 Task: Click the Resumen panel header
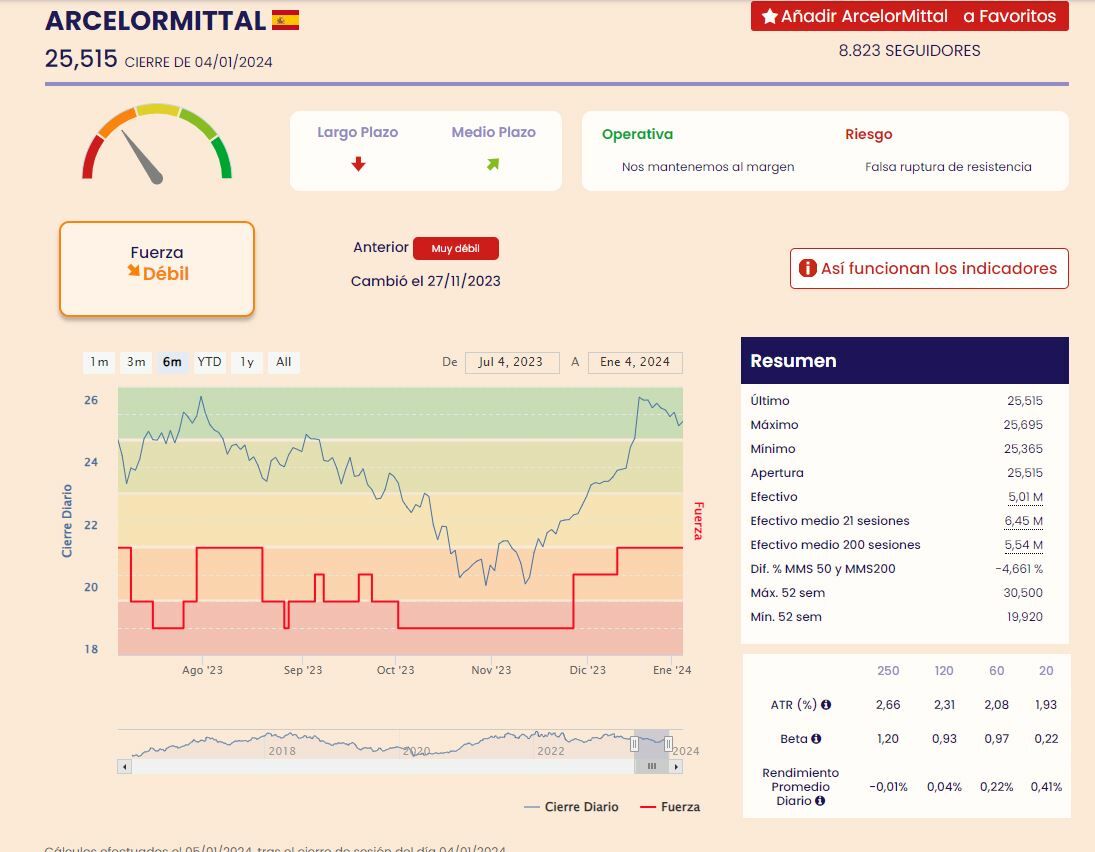[905, 360]
